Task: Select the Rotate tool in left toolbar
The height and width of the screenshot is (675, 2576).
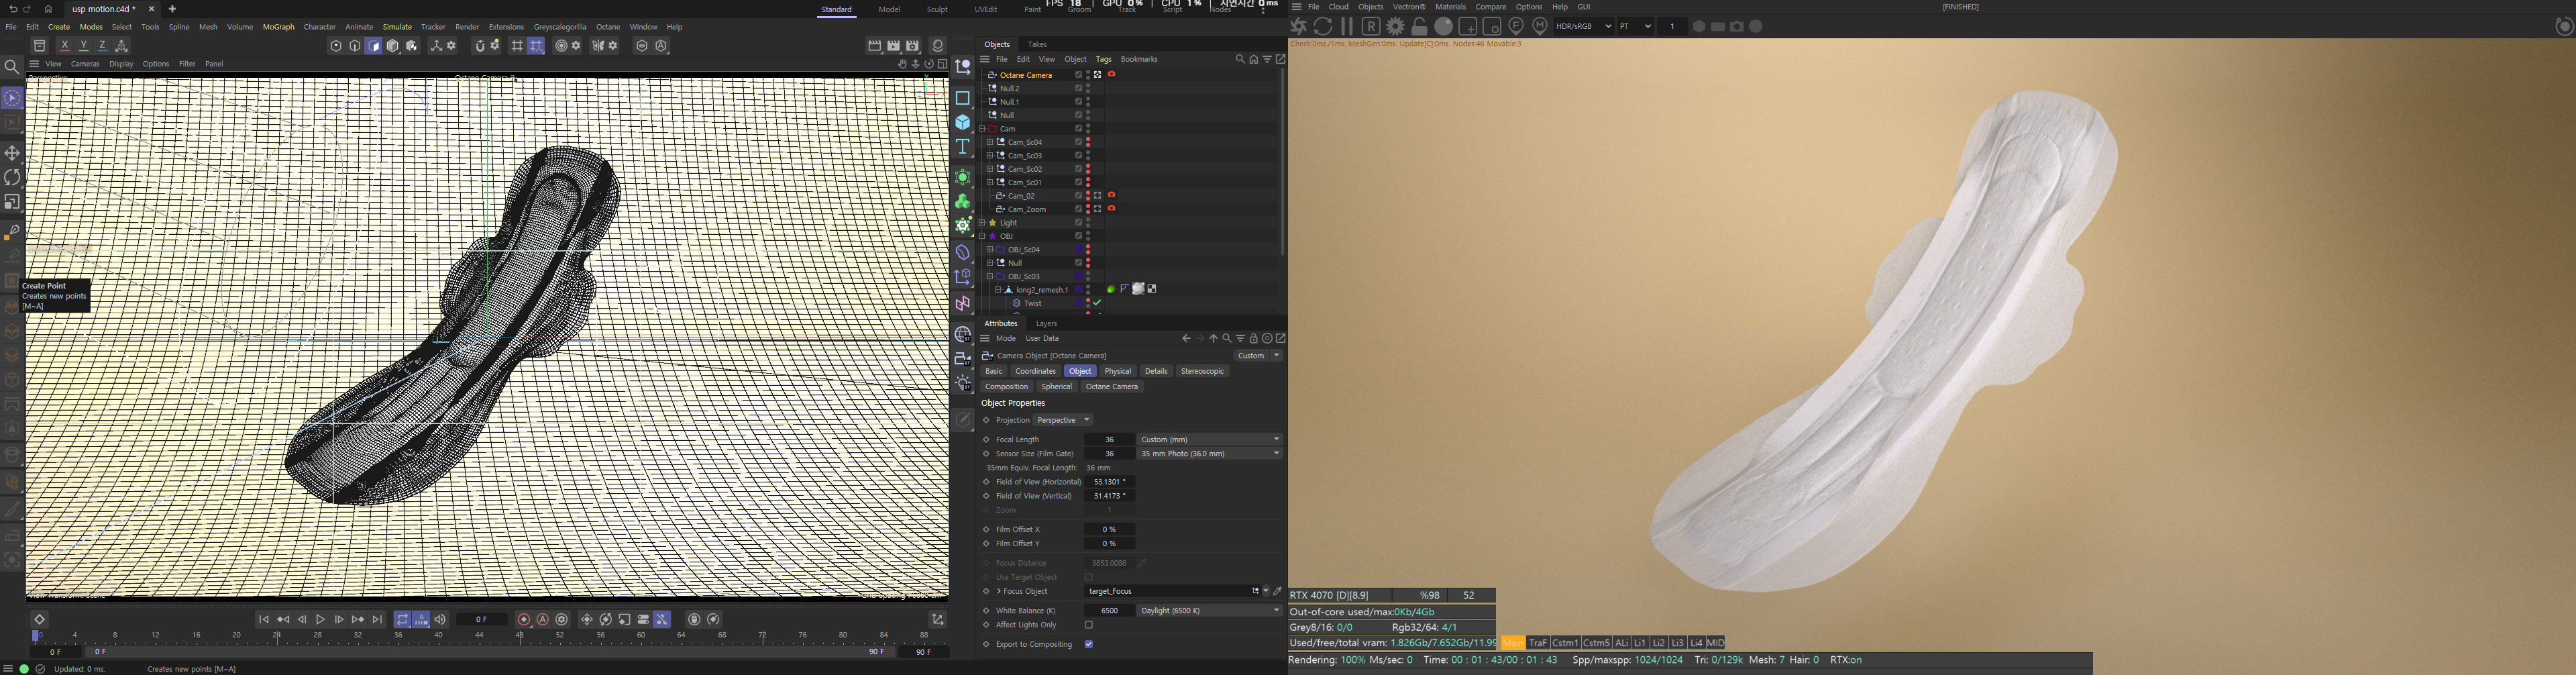Action: click(x=12, y=178)
